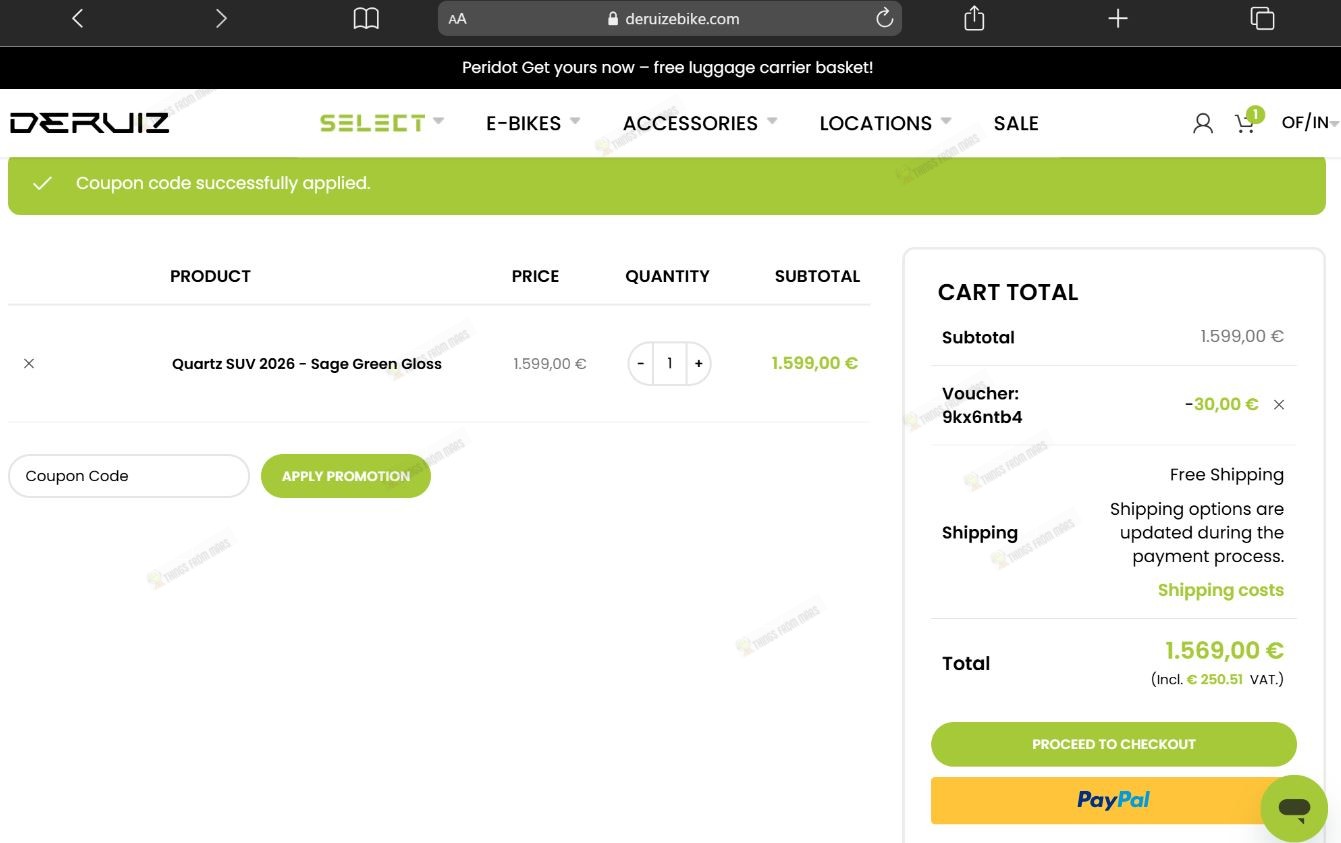The width and height of the screenshot is (1341, 843).
Task: Go back with Safari's back arrow
Action: [x=78, y=18]
